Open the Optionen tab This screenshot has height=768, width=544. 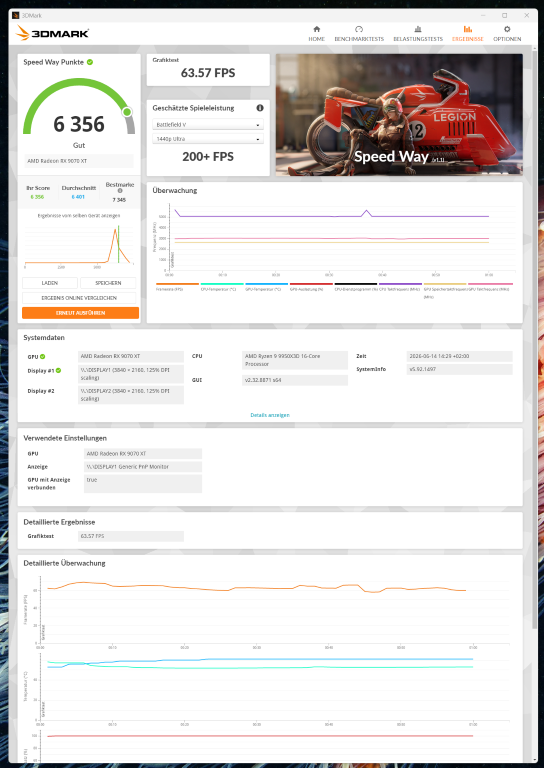pyautogui.click(x=507, y=34)
